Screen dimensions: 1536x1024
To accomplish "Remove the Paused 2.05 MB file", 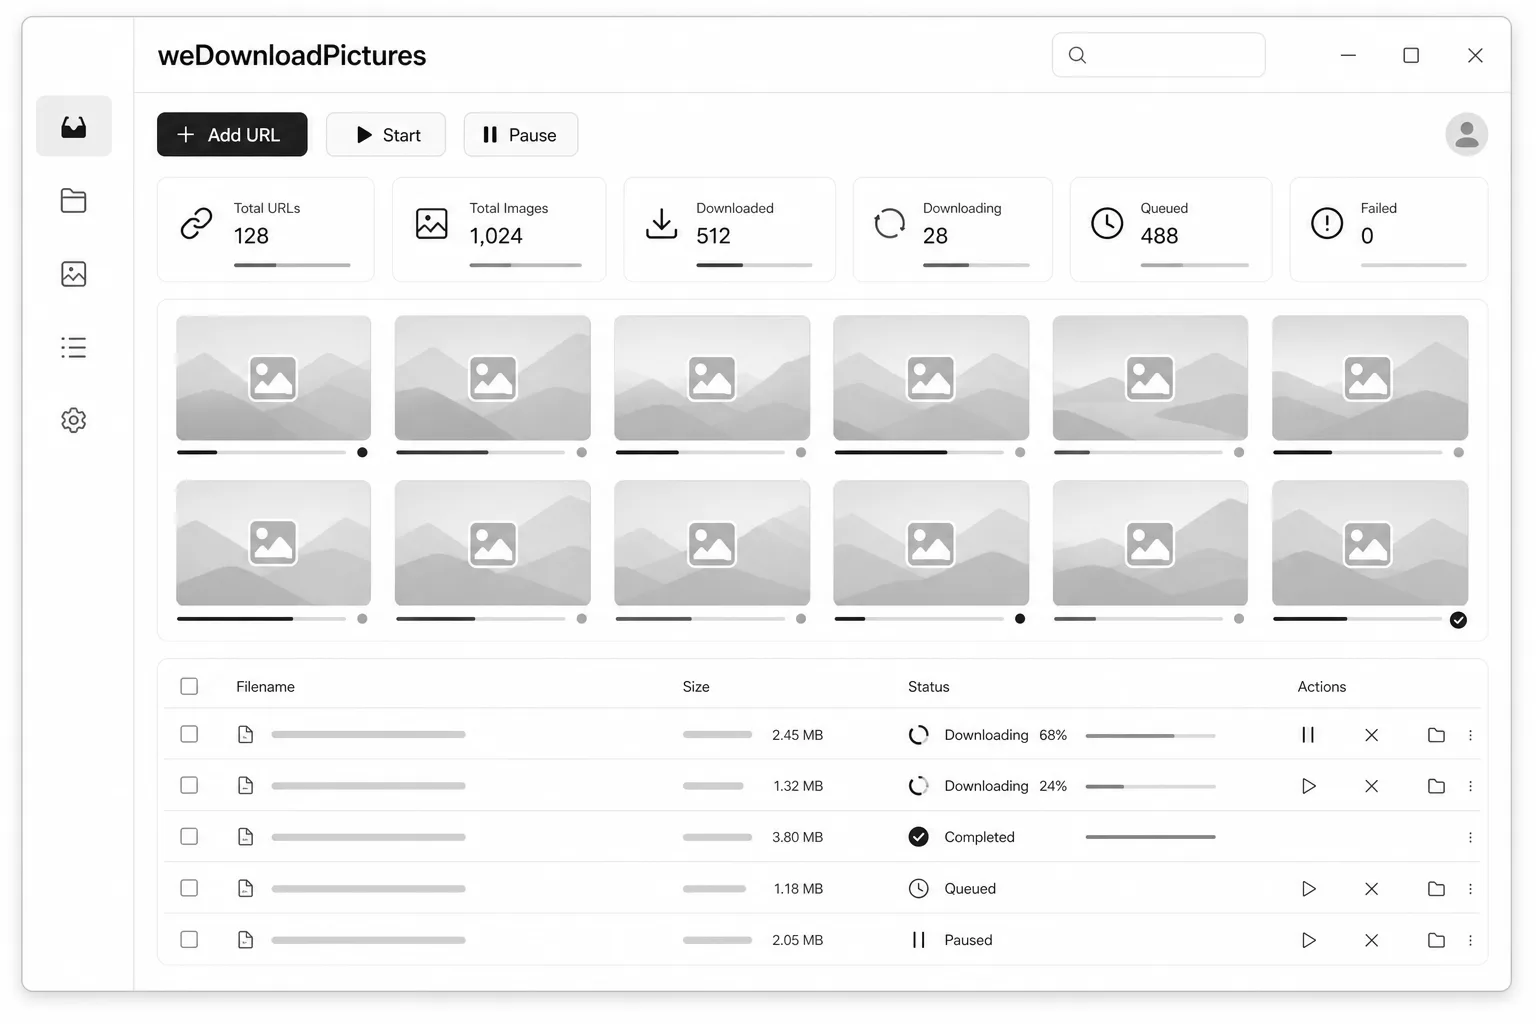I will tap(1371, 940).
